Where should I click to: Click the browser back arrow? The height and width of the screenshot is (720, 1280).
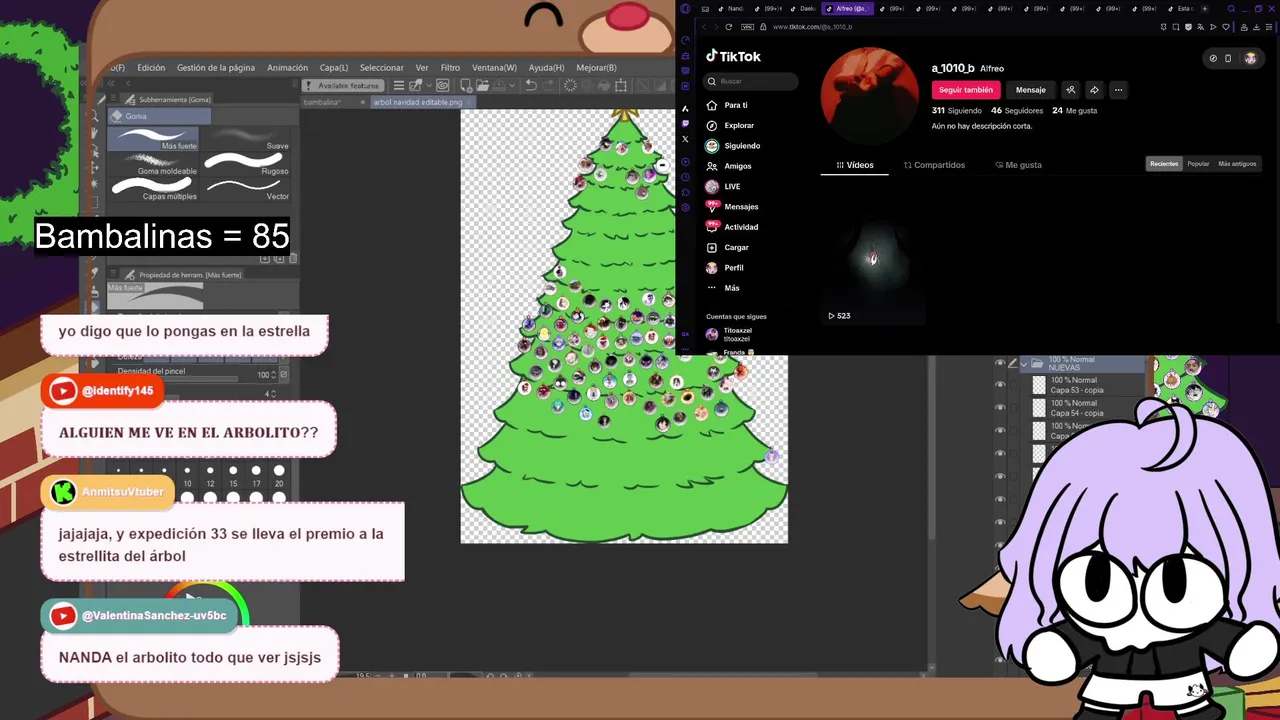[704, 27]
